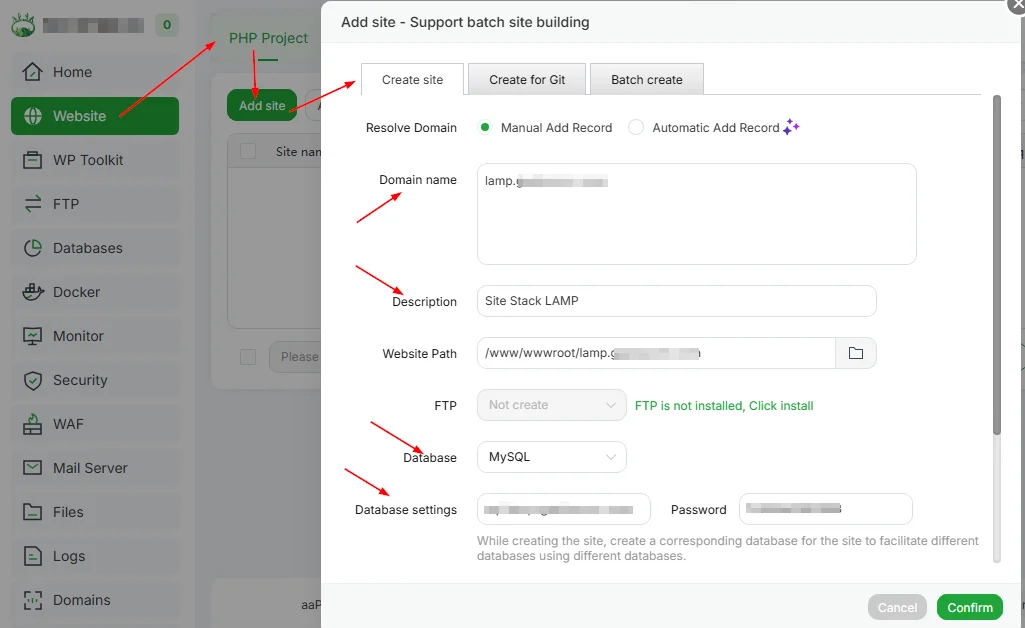Browse website path with folder icon
1025x628 pixels.
856,353
